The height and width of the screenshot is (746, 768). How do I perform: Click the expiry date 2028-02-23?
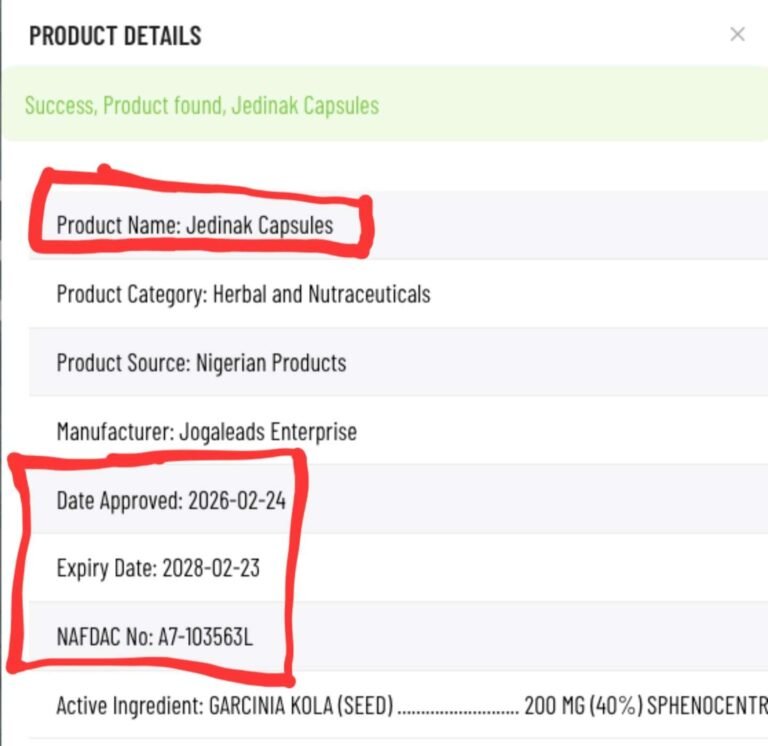211,568
